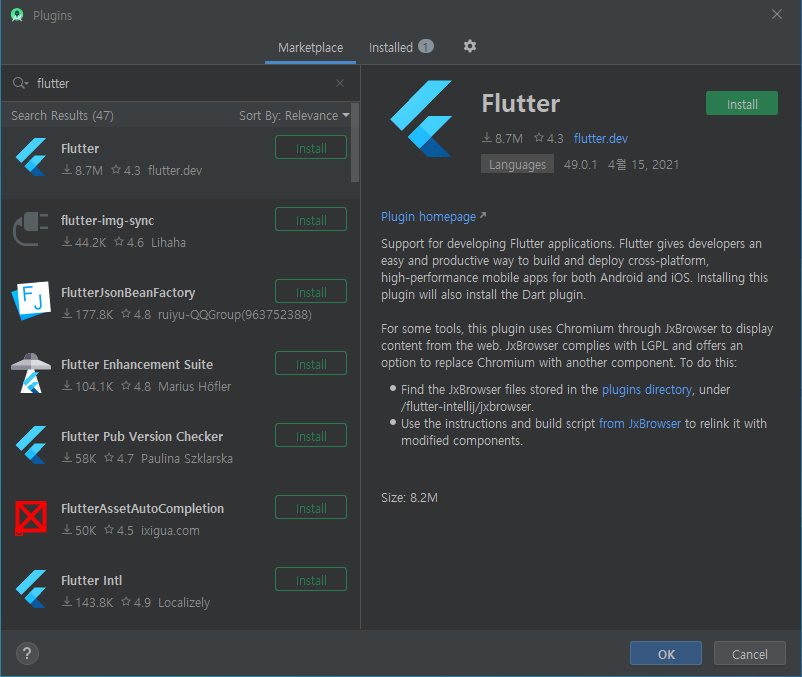Install the Flutter plugin from list
This screenshot has width=802, height=677.
pos(311,147)
